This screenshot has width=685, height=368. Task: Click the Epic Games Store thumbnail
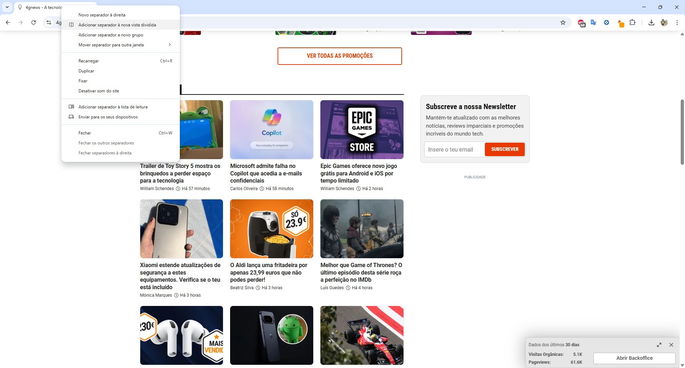(362, 129)
